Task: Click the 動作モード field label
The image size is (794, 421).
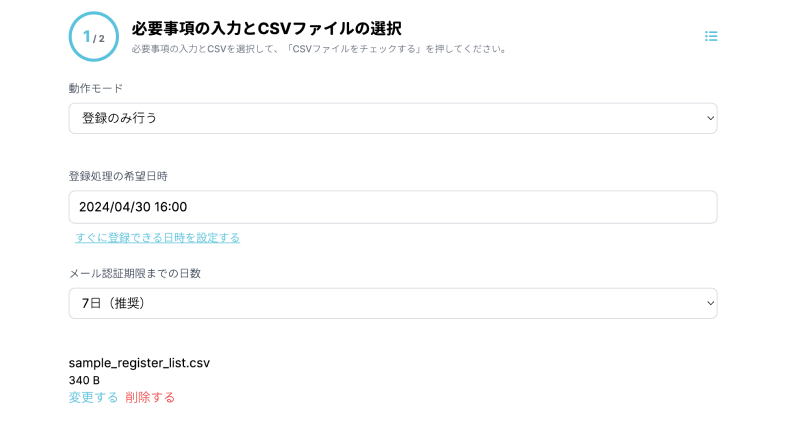Action: (x=96, y=88)
